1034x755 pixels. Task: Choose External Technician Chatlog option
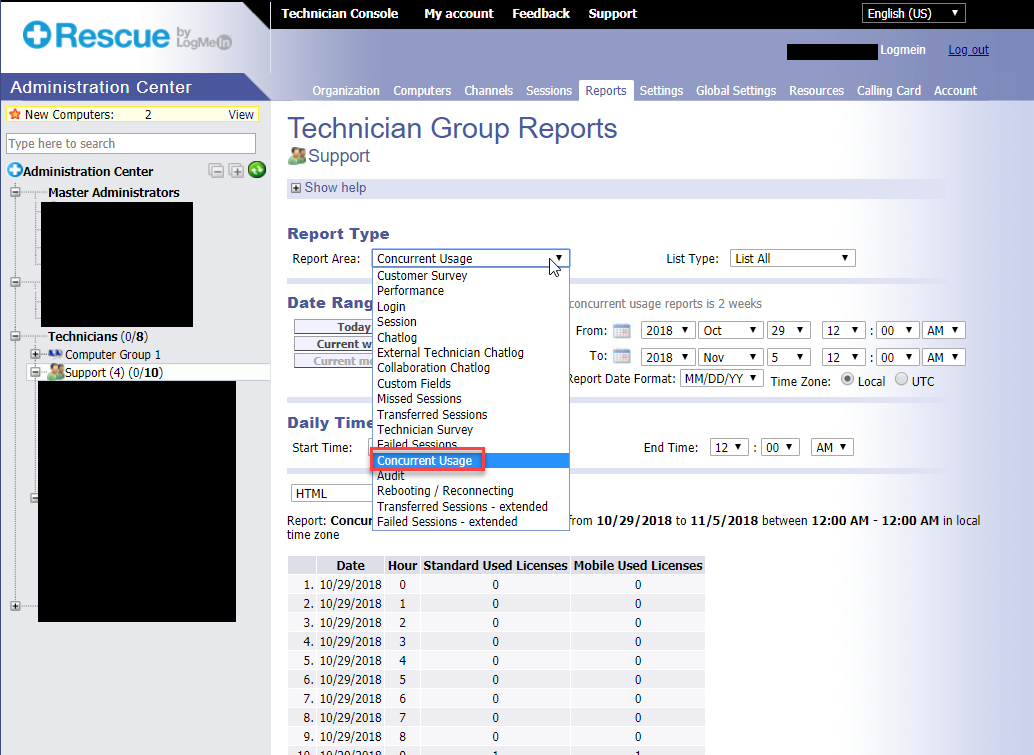[470, 353]
